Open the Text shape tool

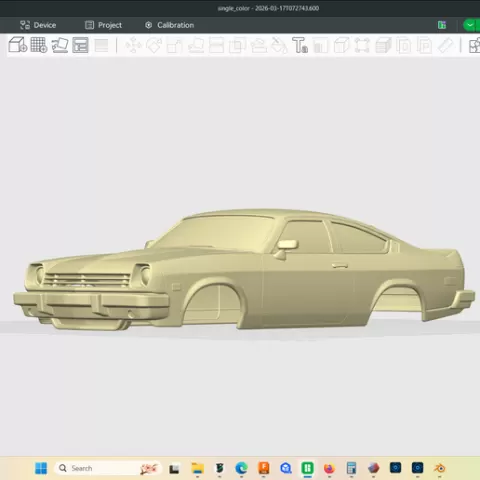coord(300,45)
